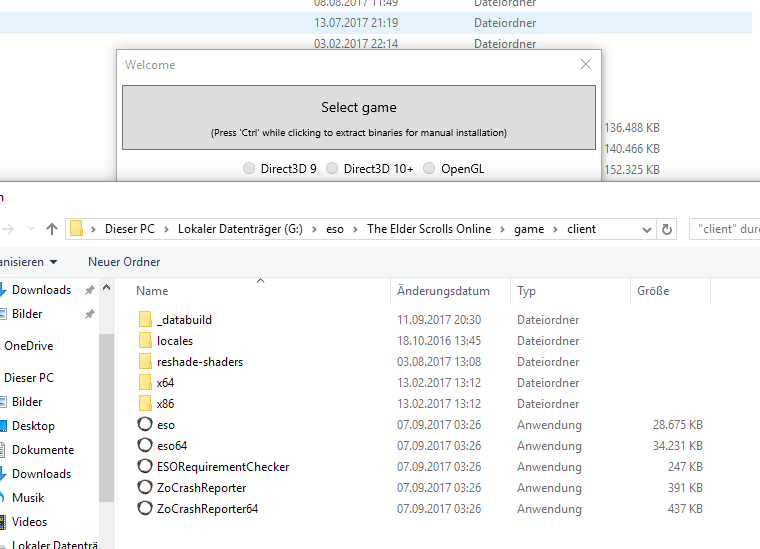Screen dimensions: 760x549
Task: Click the 437 KB size cell
Action: 685,509
